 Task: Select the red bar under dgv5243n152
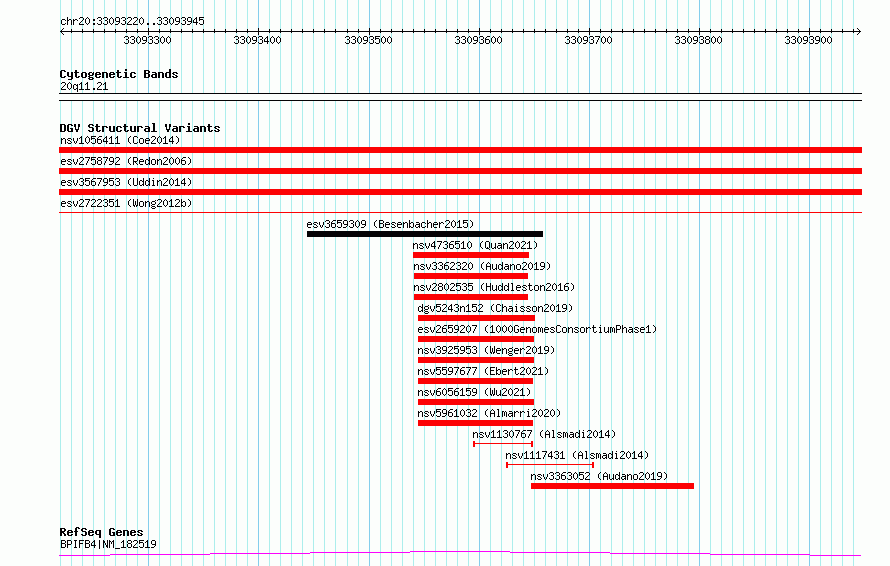pyautogui.click(x=476, y=318)
